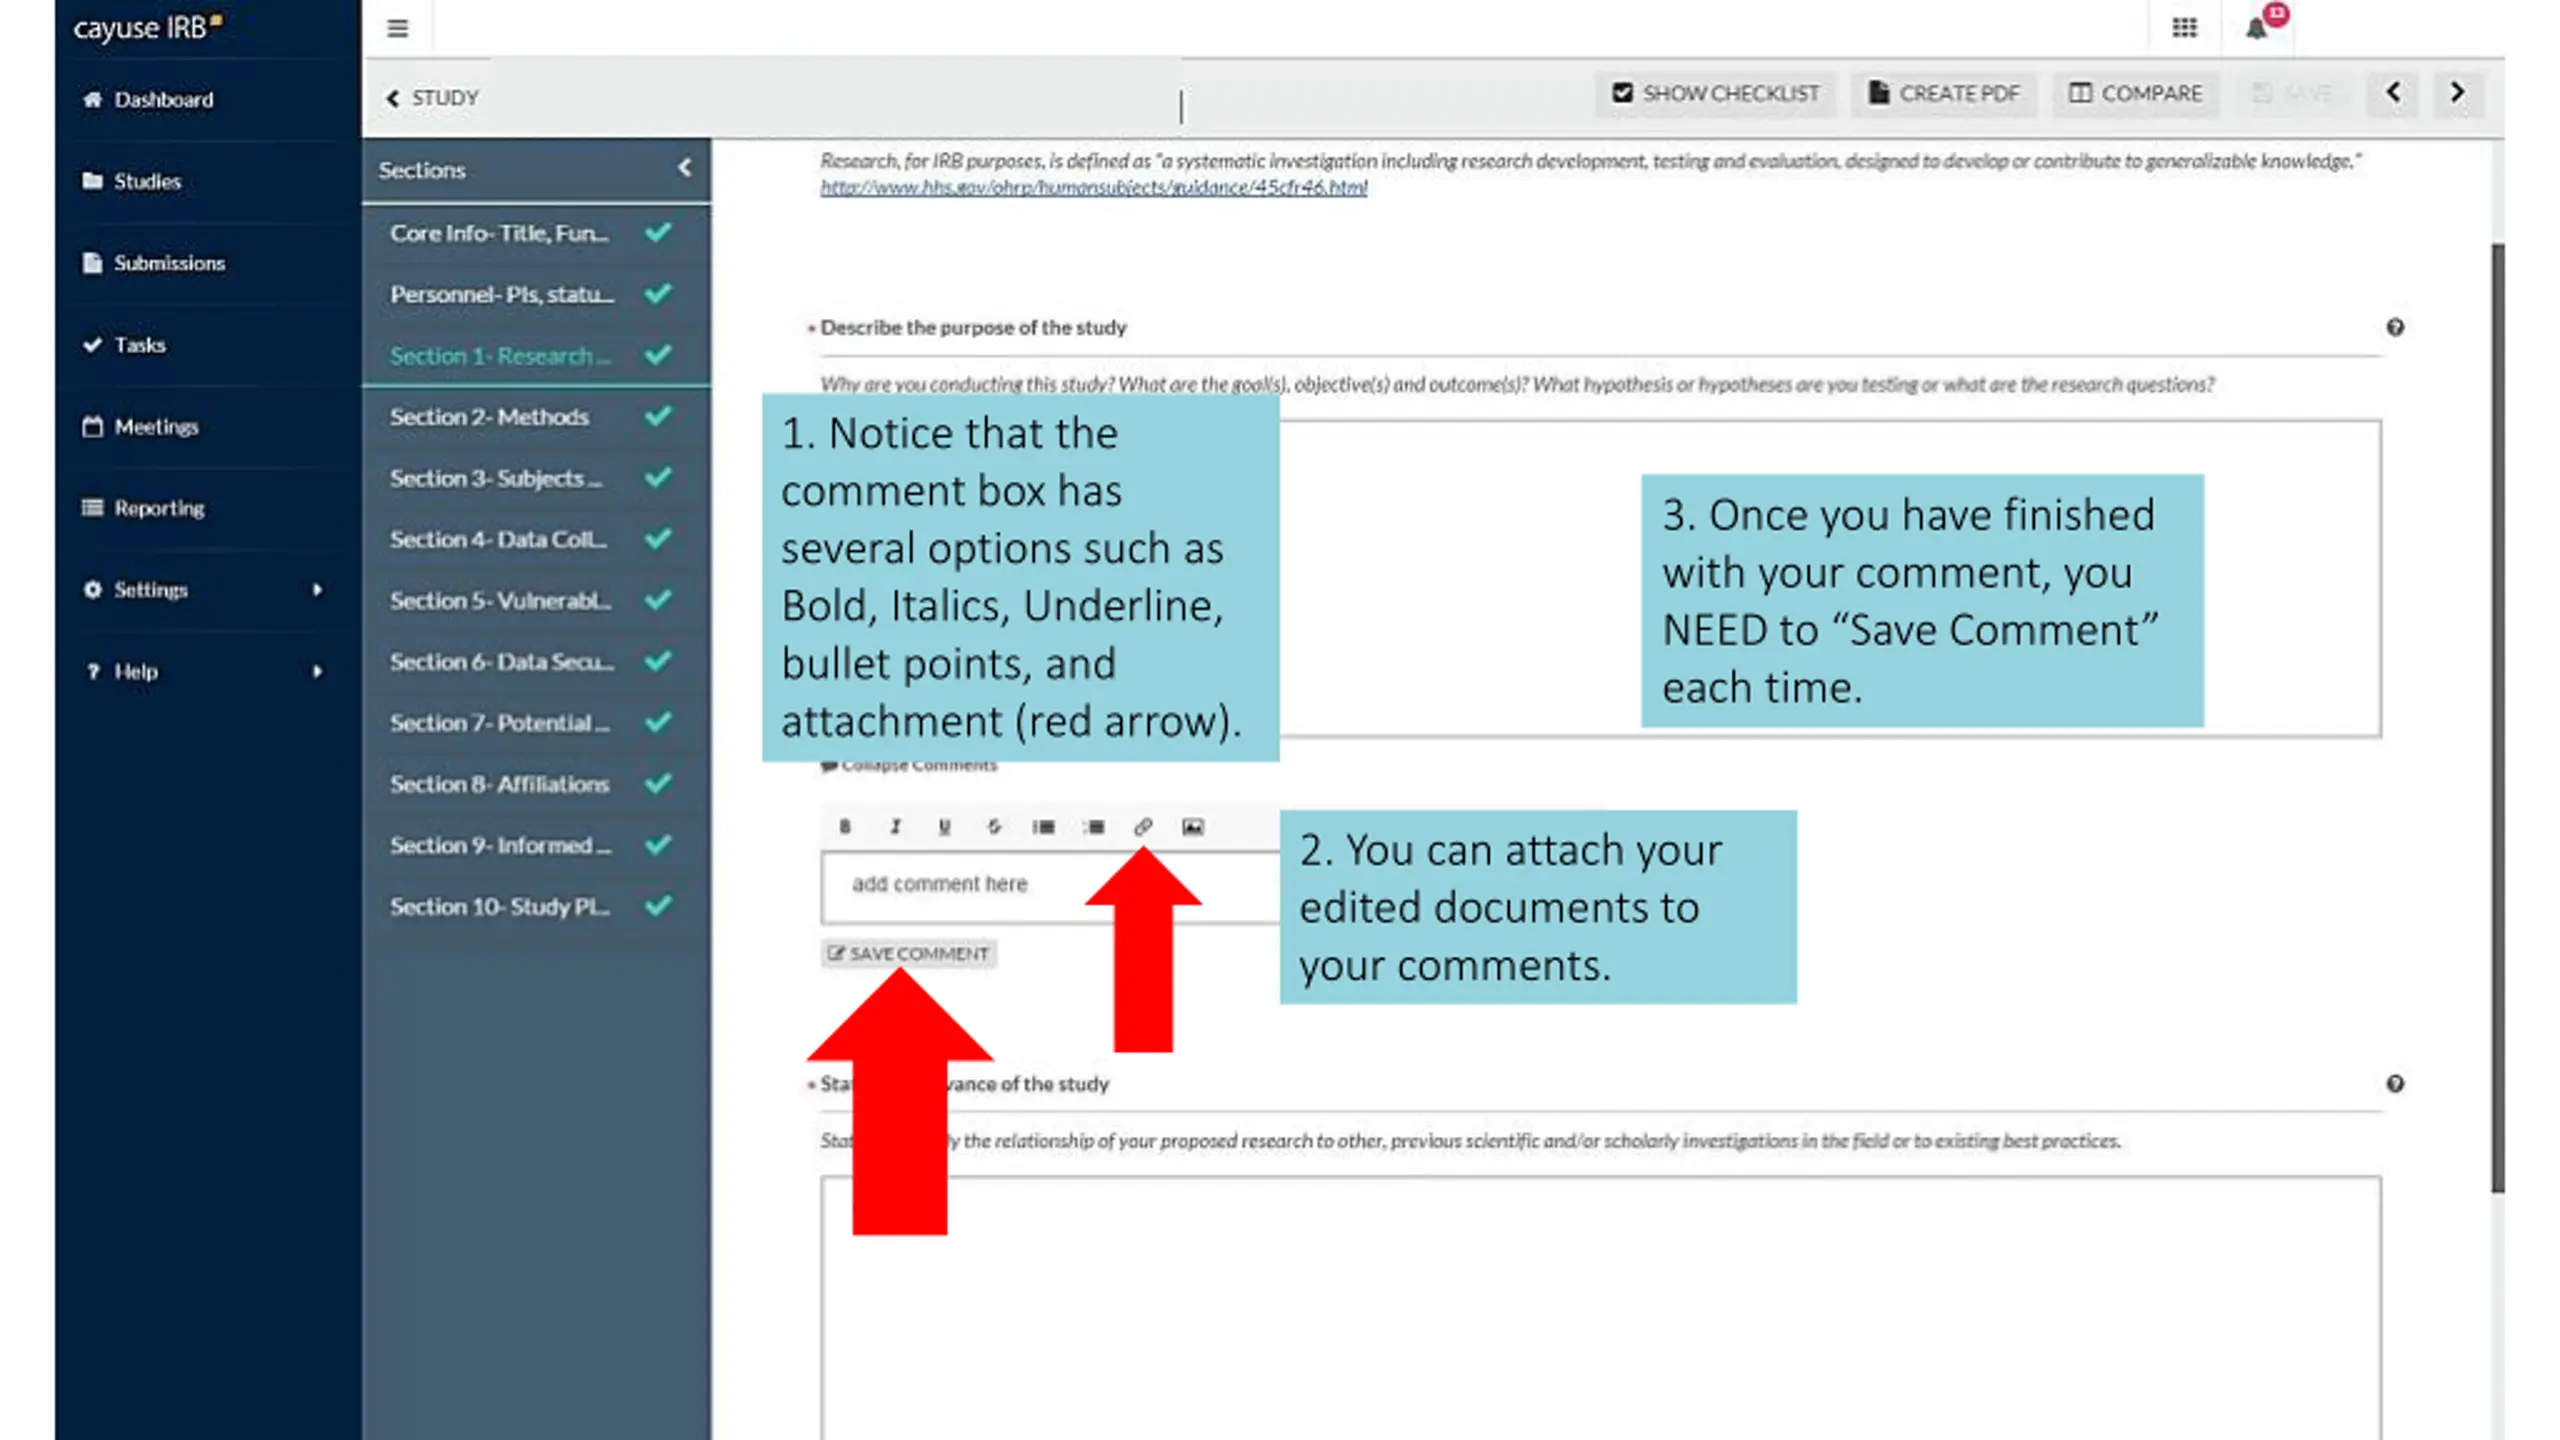Click the CREATE PDF button
This screenshot has width=2560, height=1440.
(1943, 93)
